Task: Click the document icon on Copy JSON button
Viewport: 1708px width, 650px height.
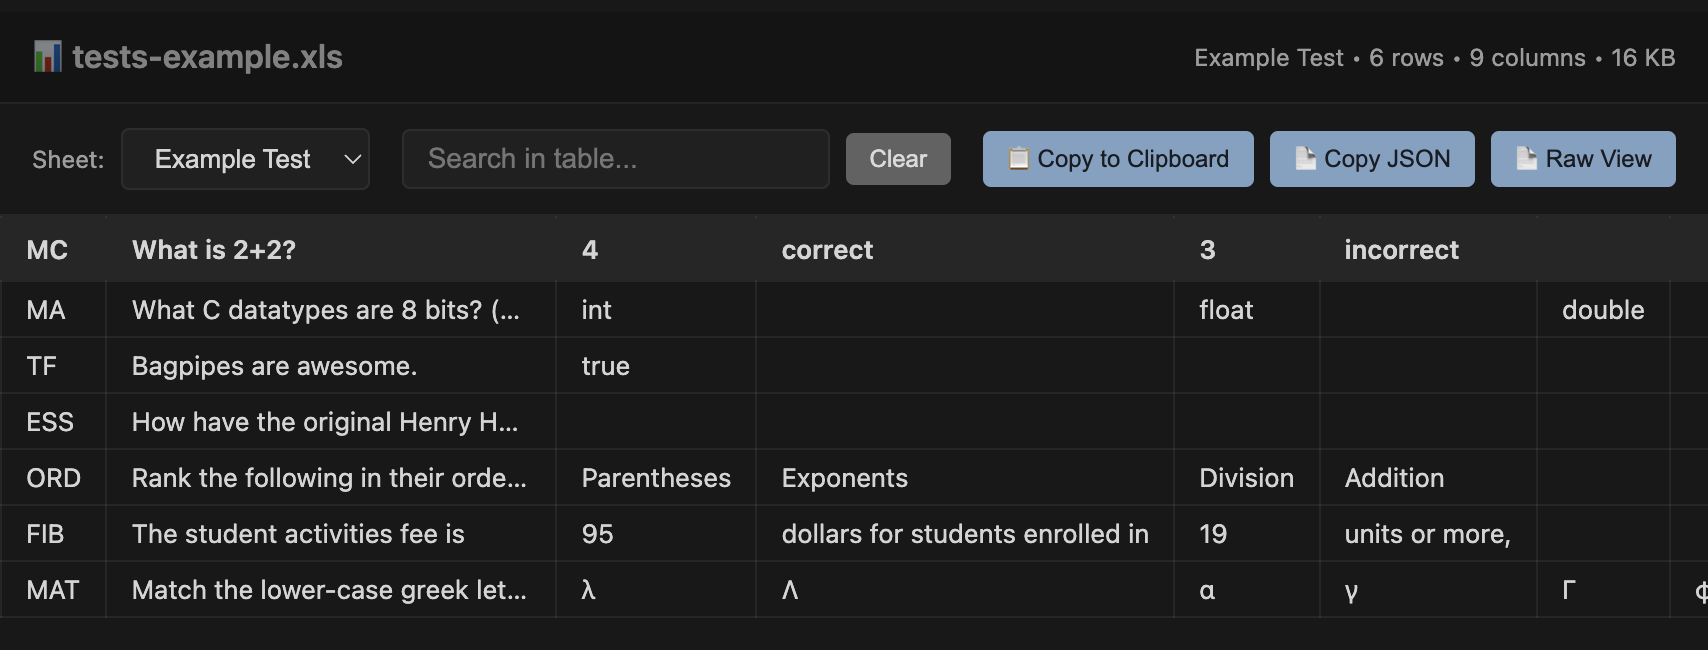Action: [x=1305, y=158]
